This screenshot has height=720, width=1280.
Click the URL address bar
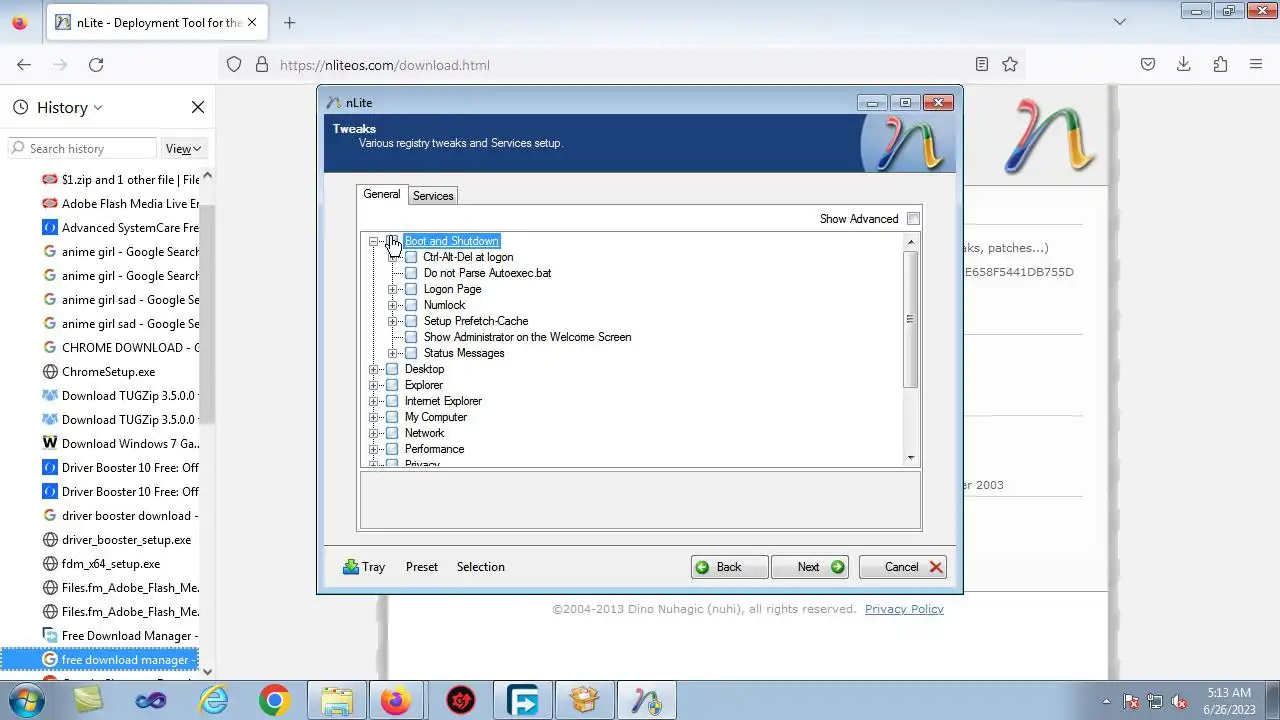click(x=620, y=64)
